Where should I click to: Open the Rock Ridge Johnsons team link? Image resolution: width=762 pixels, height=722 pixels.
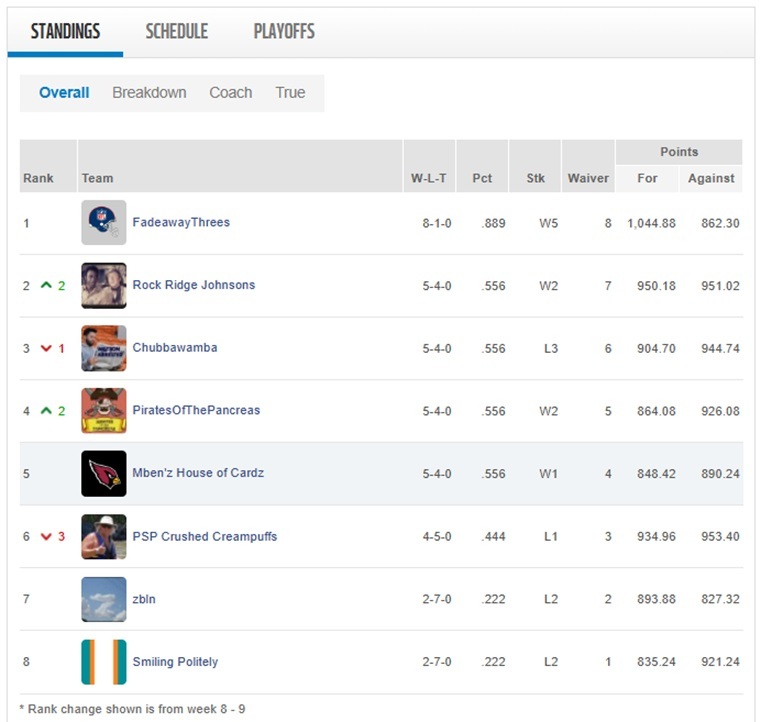(x=194, y=285)
